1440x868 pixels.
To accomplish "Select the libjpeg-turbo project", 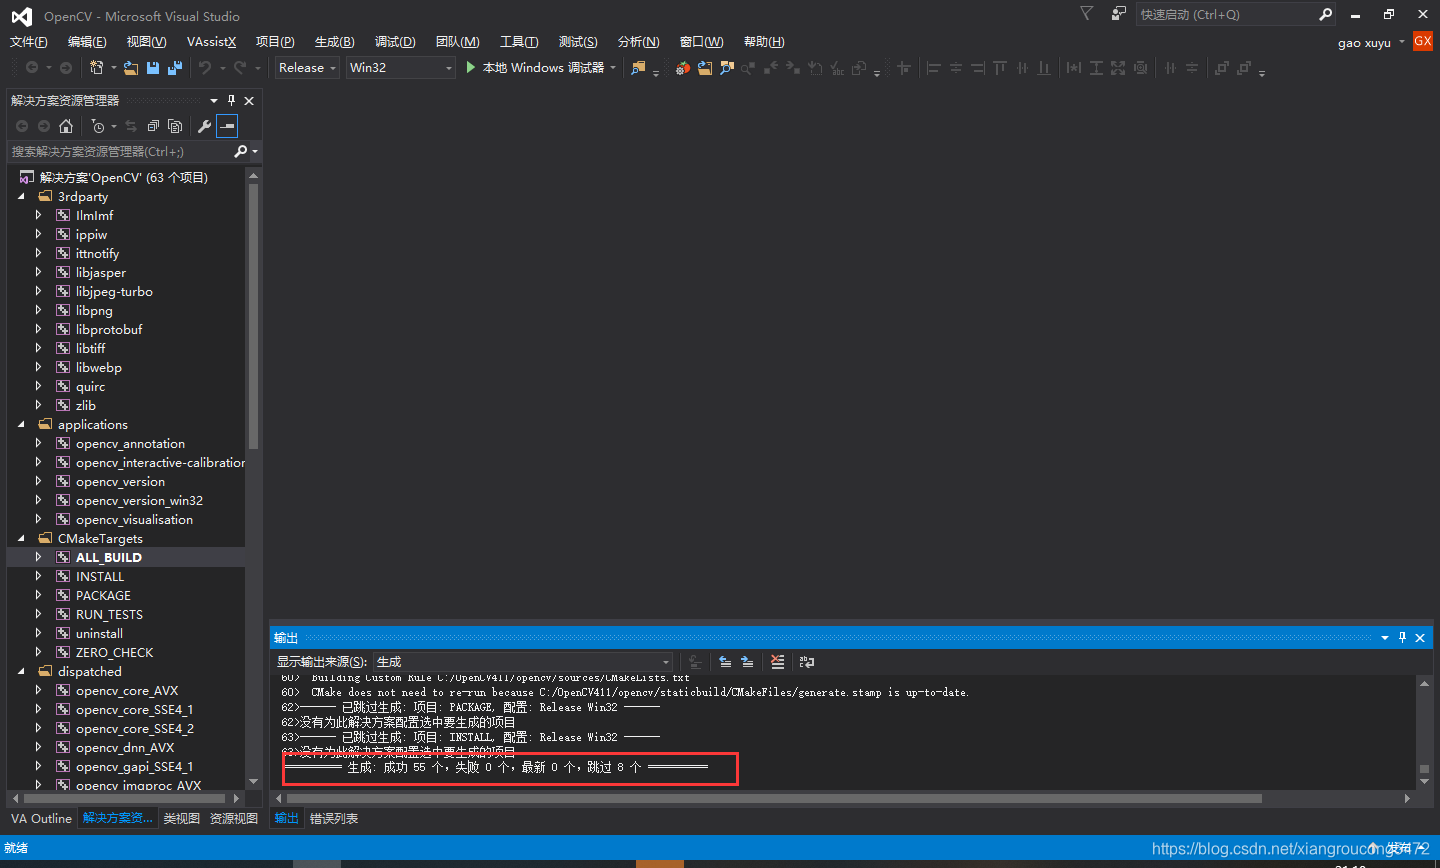I will point(114,292).
